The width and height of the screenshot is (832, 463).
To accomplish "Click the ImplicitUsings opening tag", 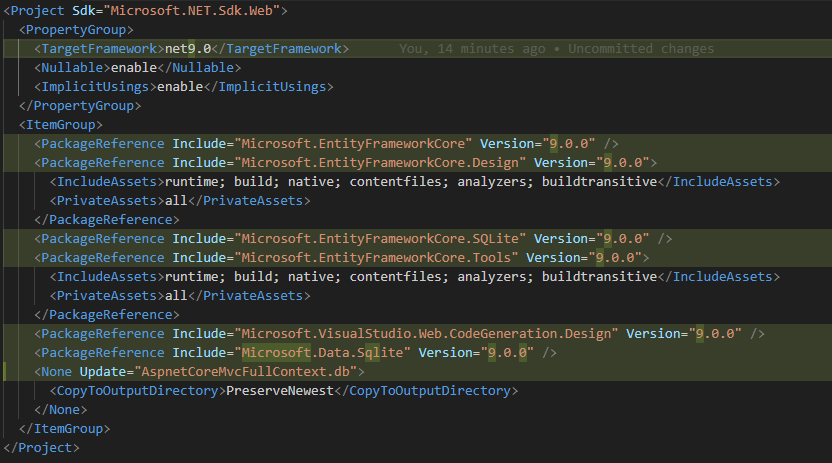I will pos(96,87).
